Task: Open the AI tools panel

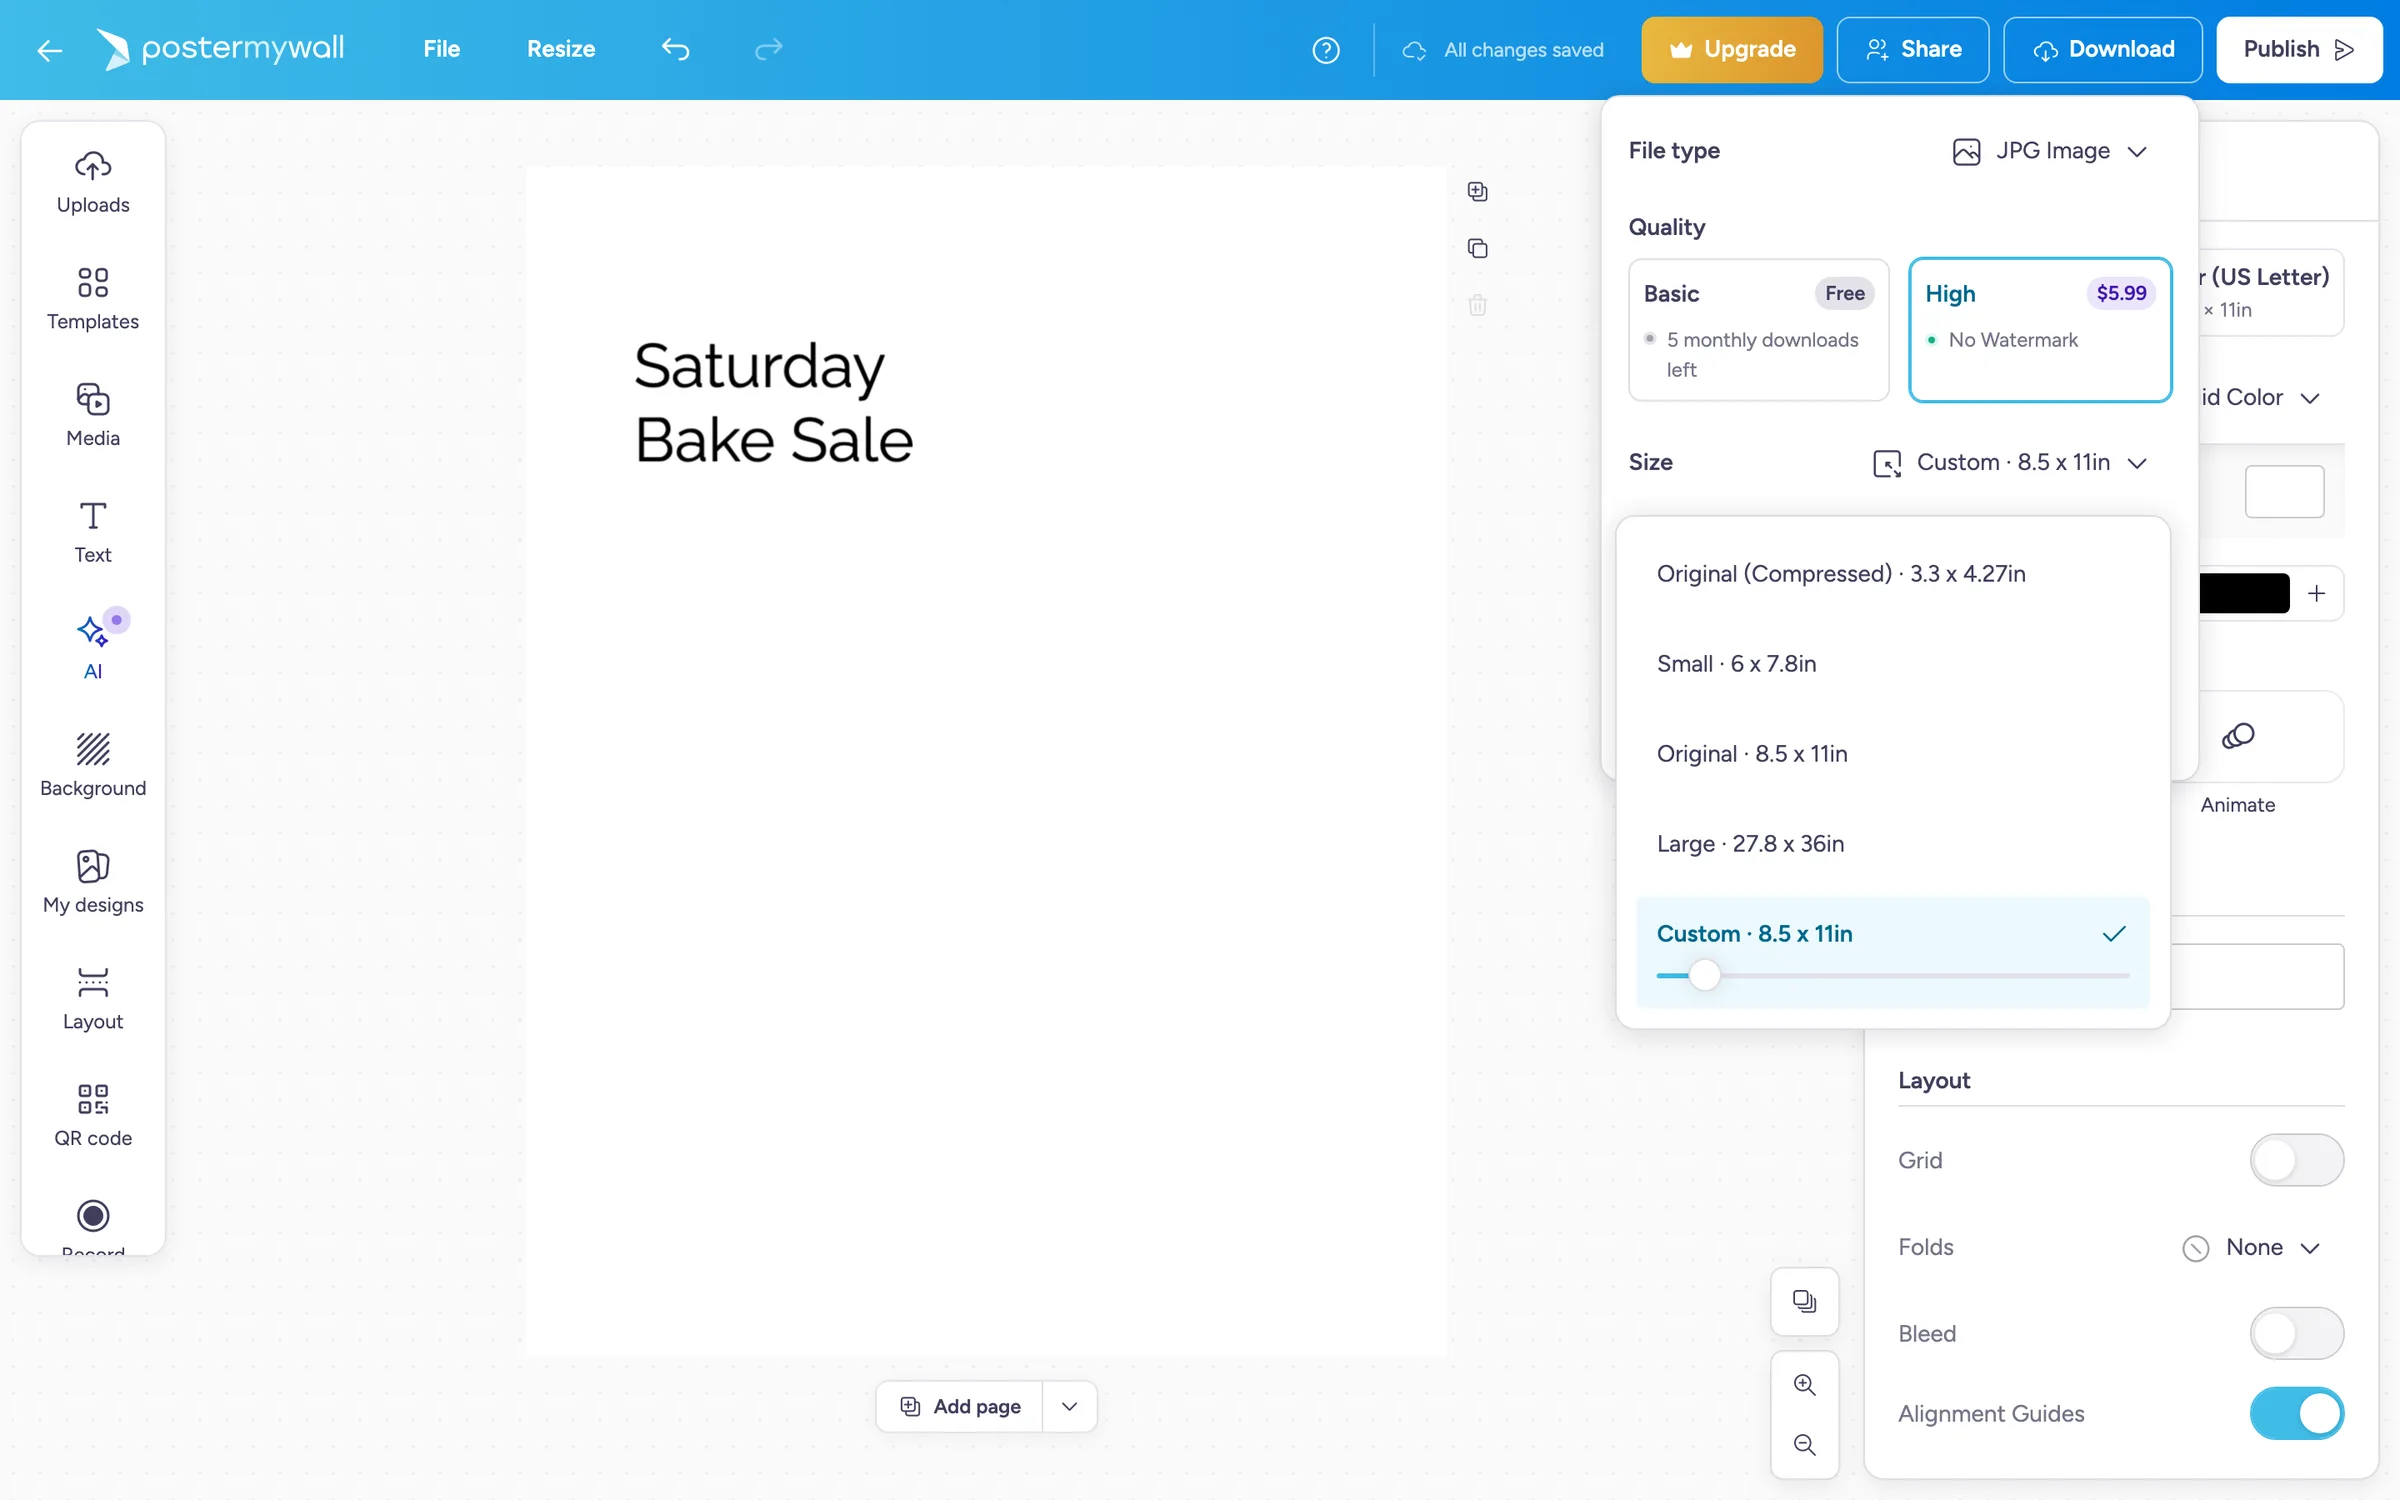Action: [93, 648]
